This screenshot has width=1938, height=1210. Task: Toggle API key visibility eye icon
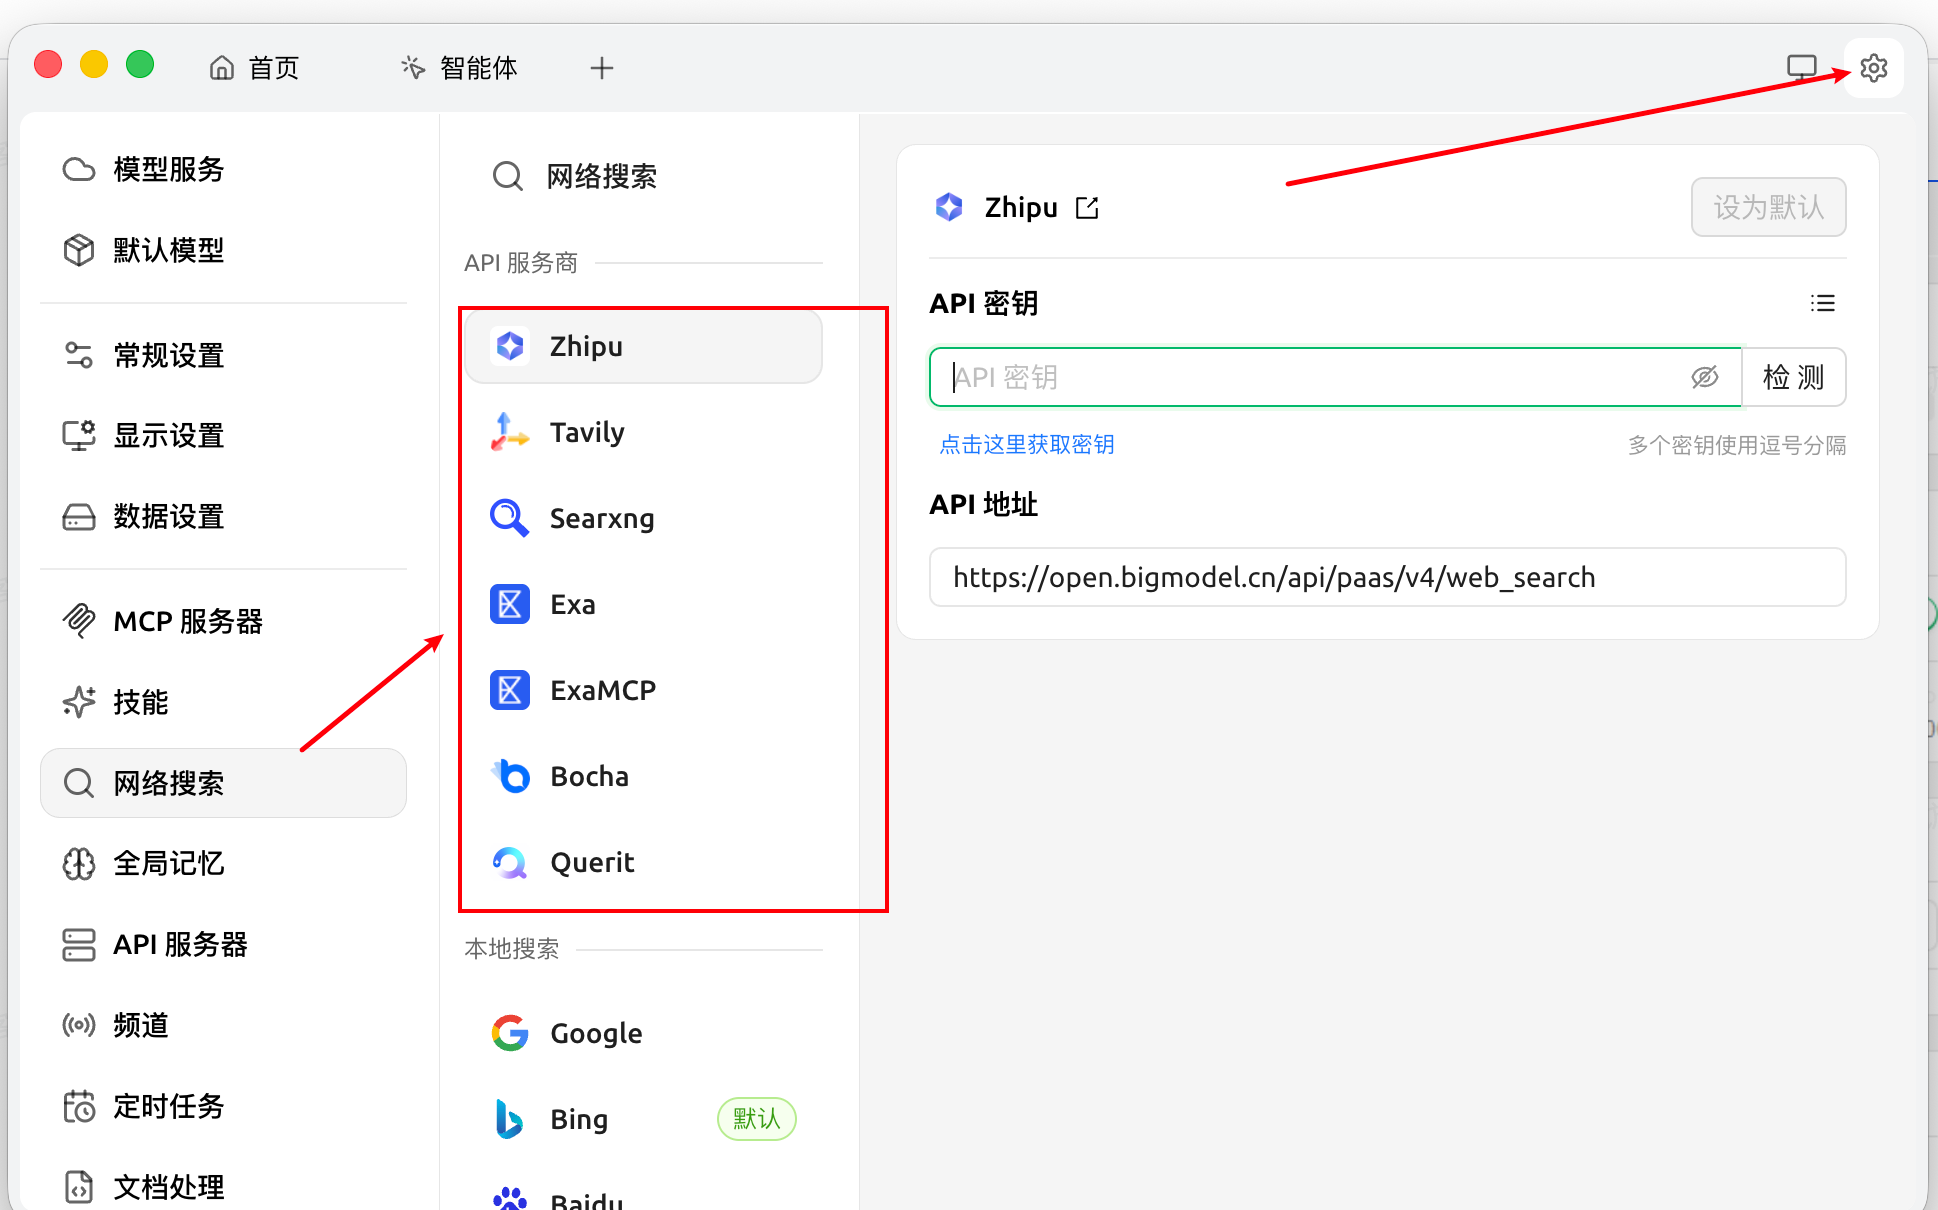1704,377
